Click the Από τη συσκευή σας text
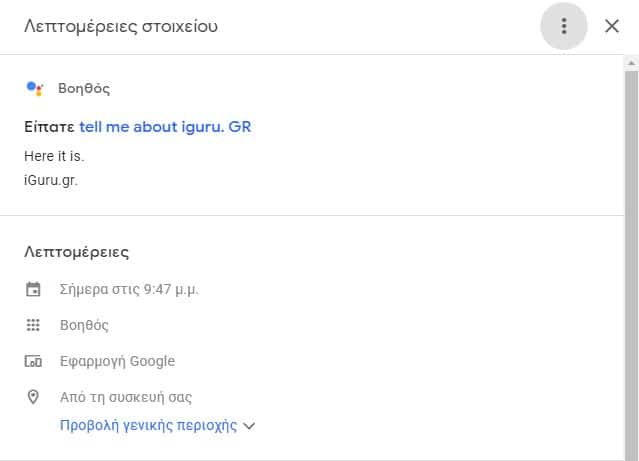639x461 pixels. coord(126,397)
